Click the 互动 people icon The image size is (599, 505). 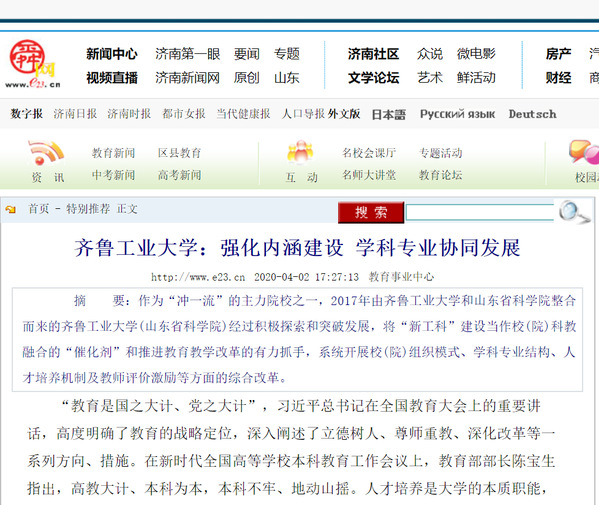coord(300,151)
